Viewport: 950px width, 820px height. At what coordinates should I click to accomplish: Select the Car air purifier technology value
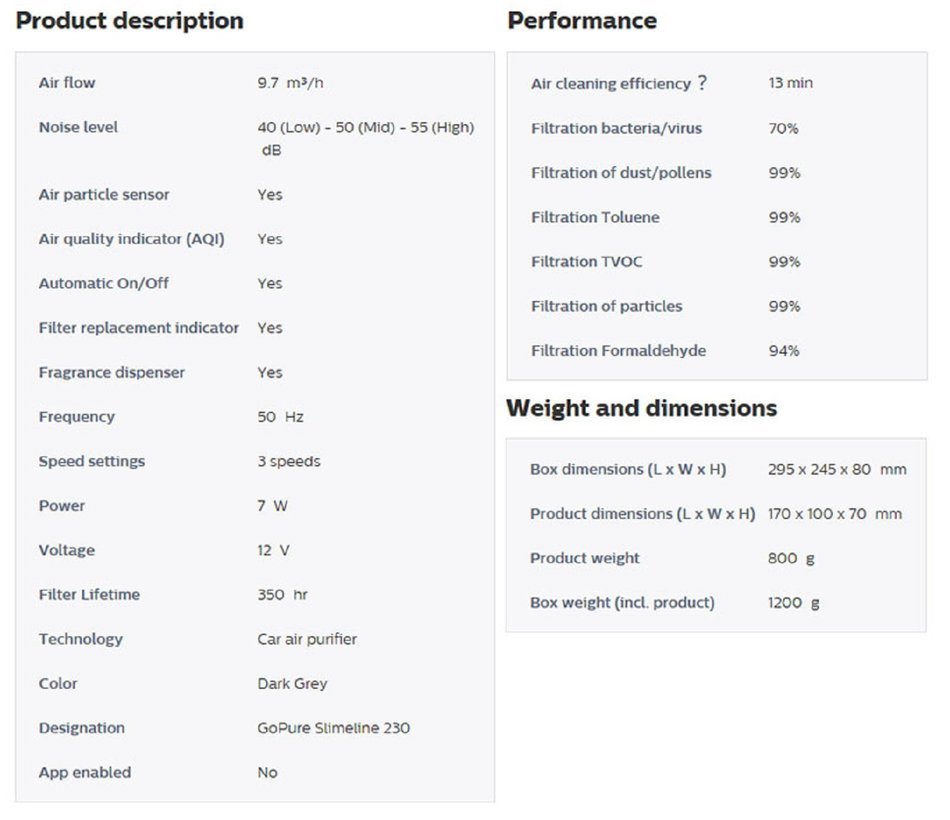[307, 639]
